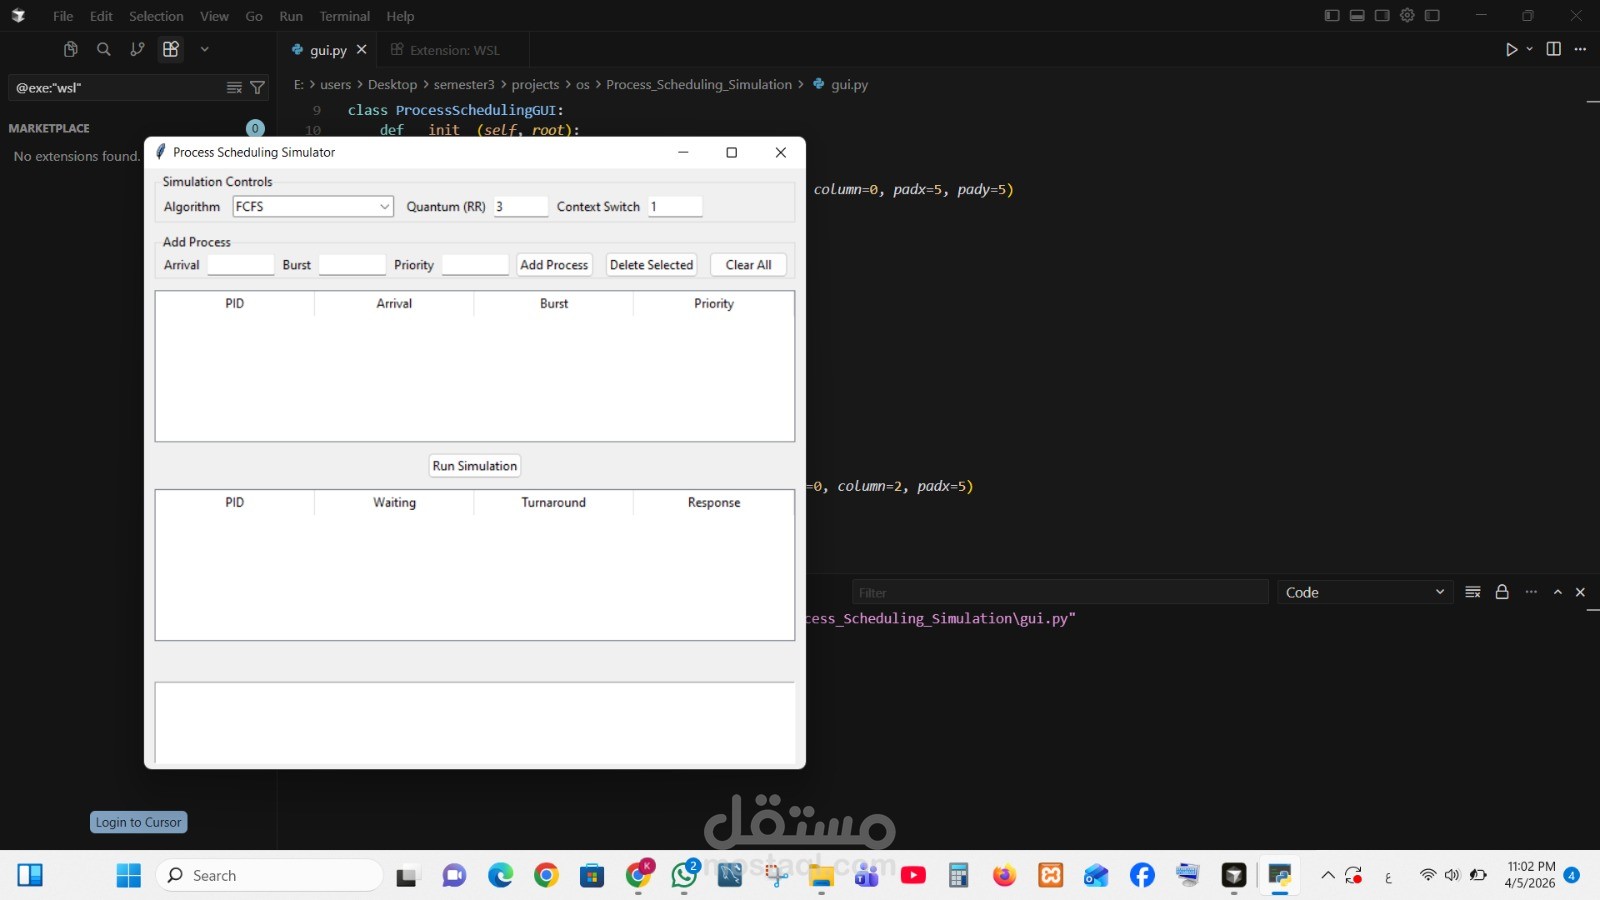Open the Explorer view in the sidebar
Screen dimensions: 1600x900
[x=70, y=49]
